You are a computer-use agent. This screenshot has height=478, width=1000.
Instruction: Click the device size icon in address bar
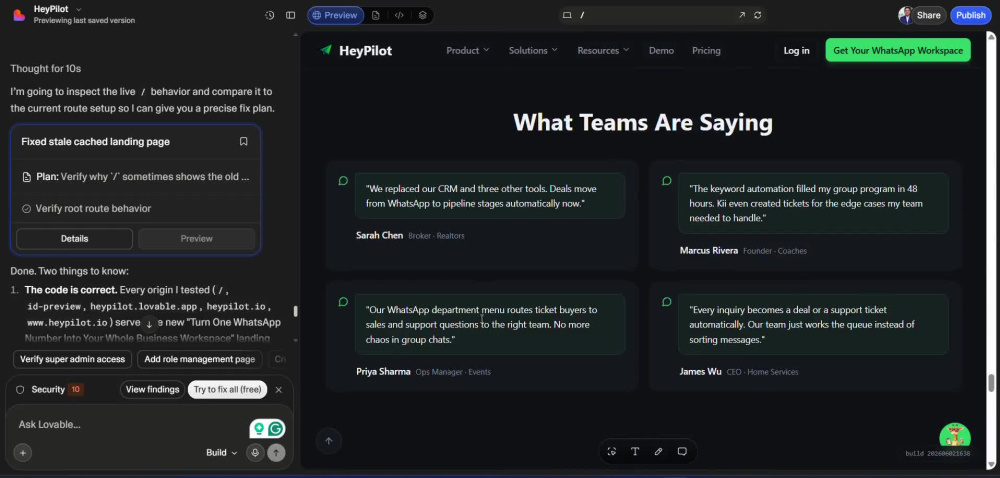[x=567, y=15]
